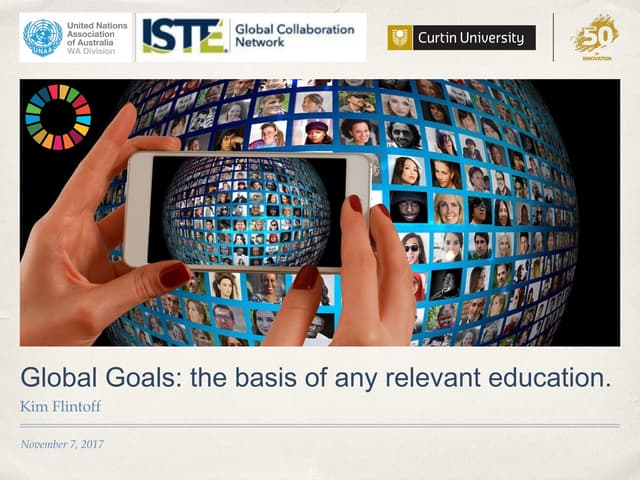
Task: Click the Global Collaboration Network text
Action: tap(294, 37)
